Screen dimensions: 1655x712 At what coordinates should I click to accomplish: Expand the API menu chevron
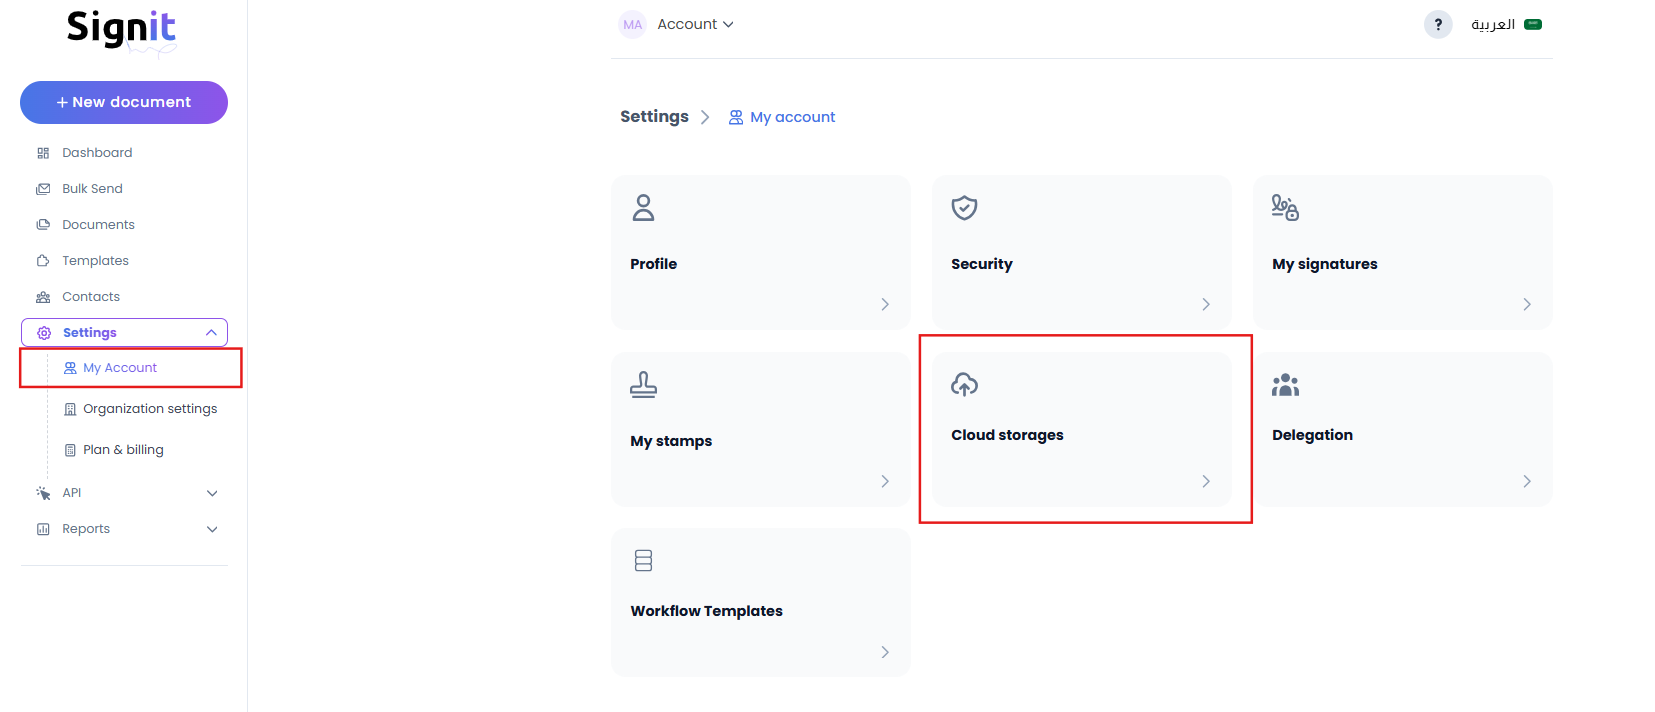[212, 493]
